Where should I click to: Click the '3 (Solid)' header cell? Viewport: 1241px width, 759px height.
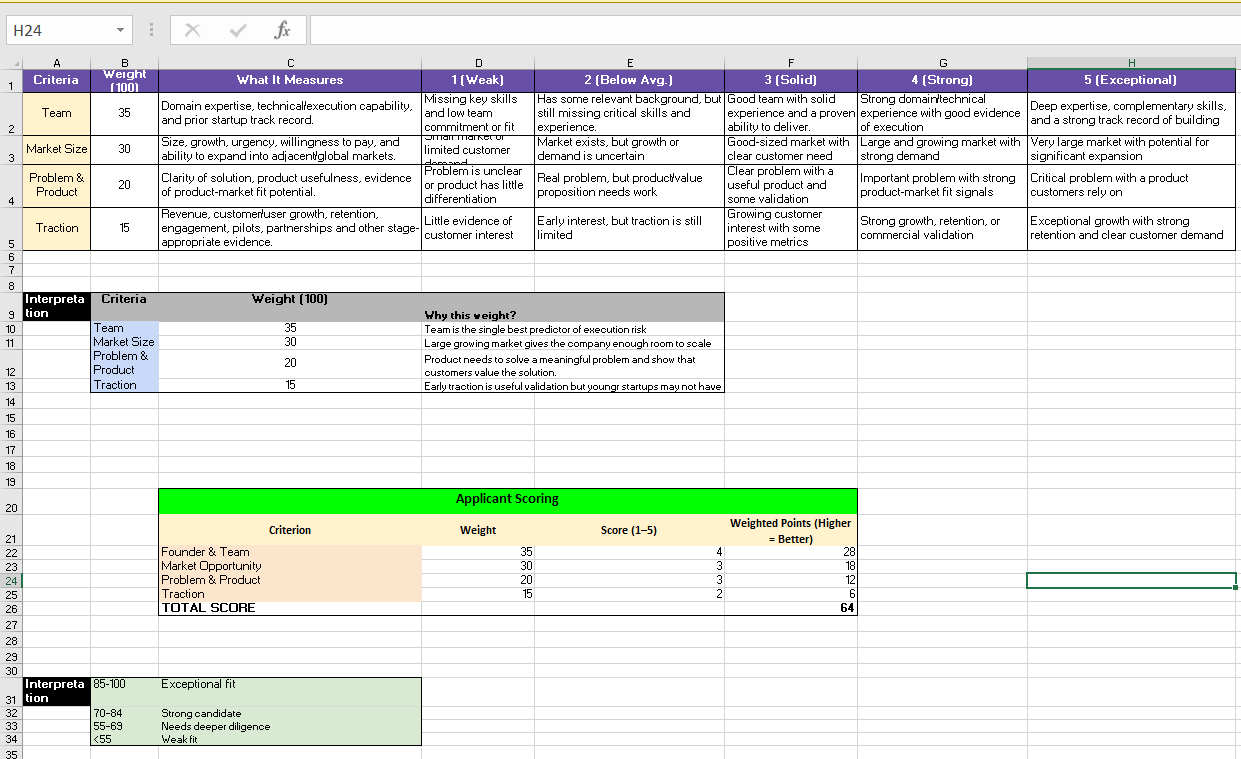point(791,80)
